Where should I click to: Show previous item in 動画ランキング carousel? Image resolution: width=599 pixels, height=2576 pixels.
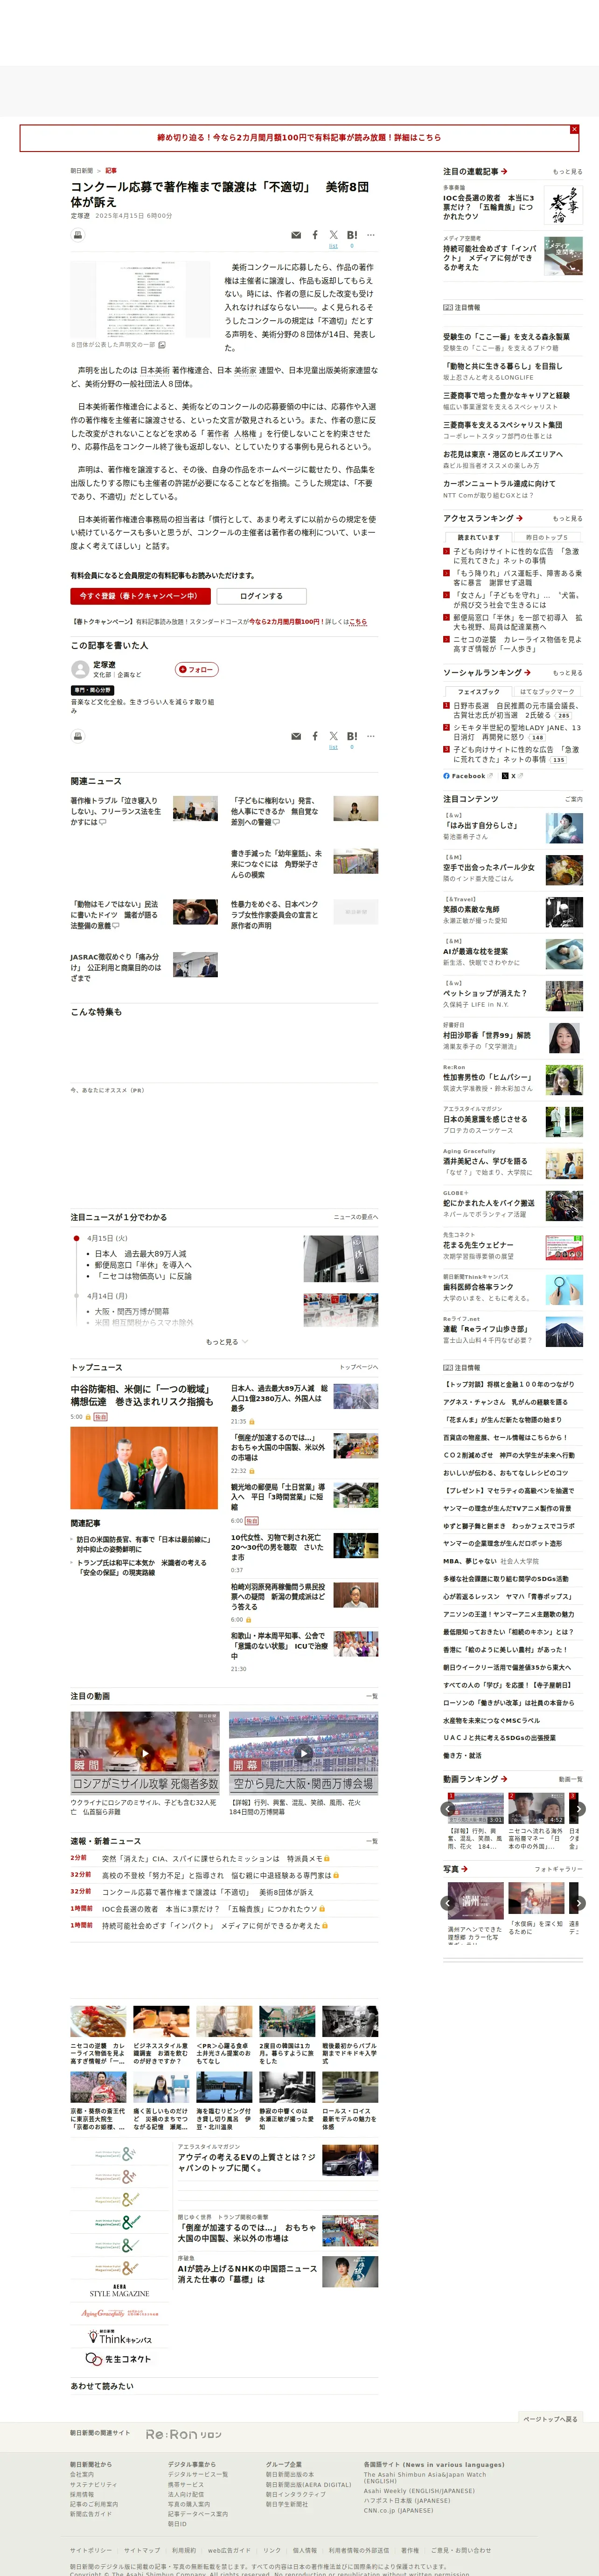448,1809
